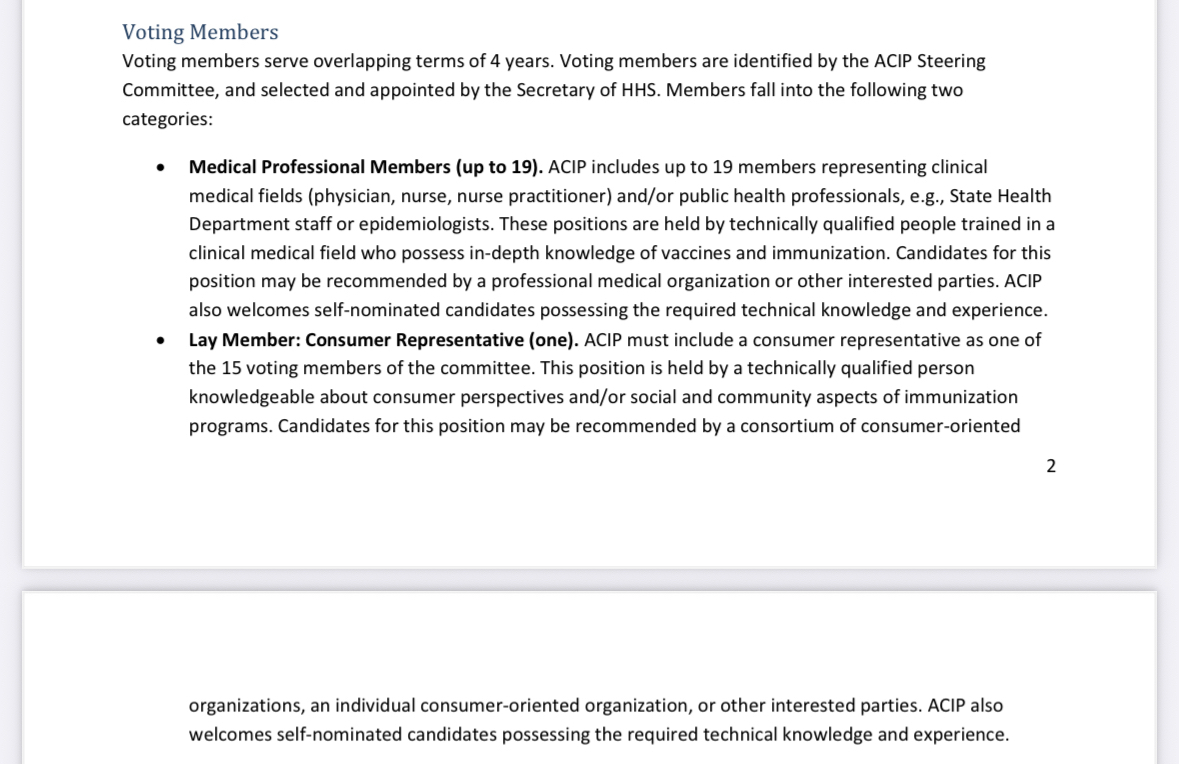The width and height of the screenshot is (1179, 764).
Task: Click the "Voting Members" heading
Action: pos(200,32)
